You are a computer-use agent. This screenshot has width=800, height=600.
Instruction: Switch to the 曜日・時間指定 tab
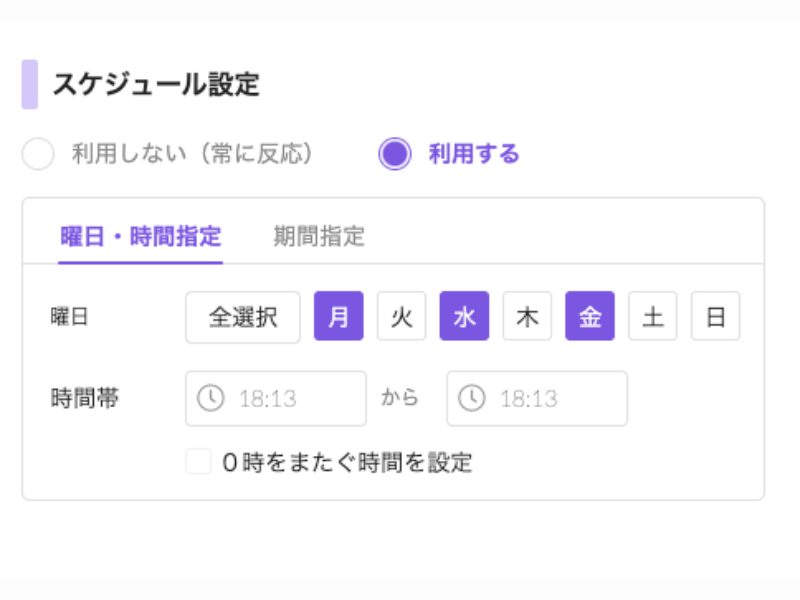pyautogui.click(x=141, y=236)
